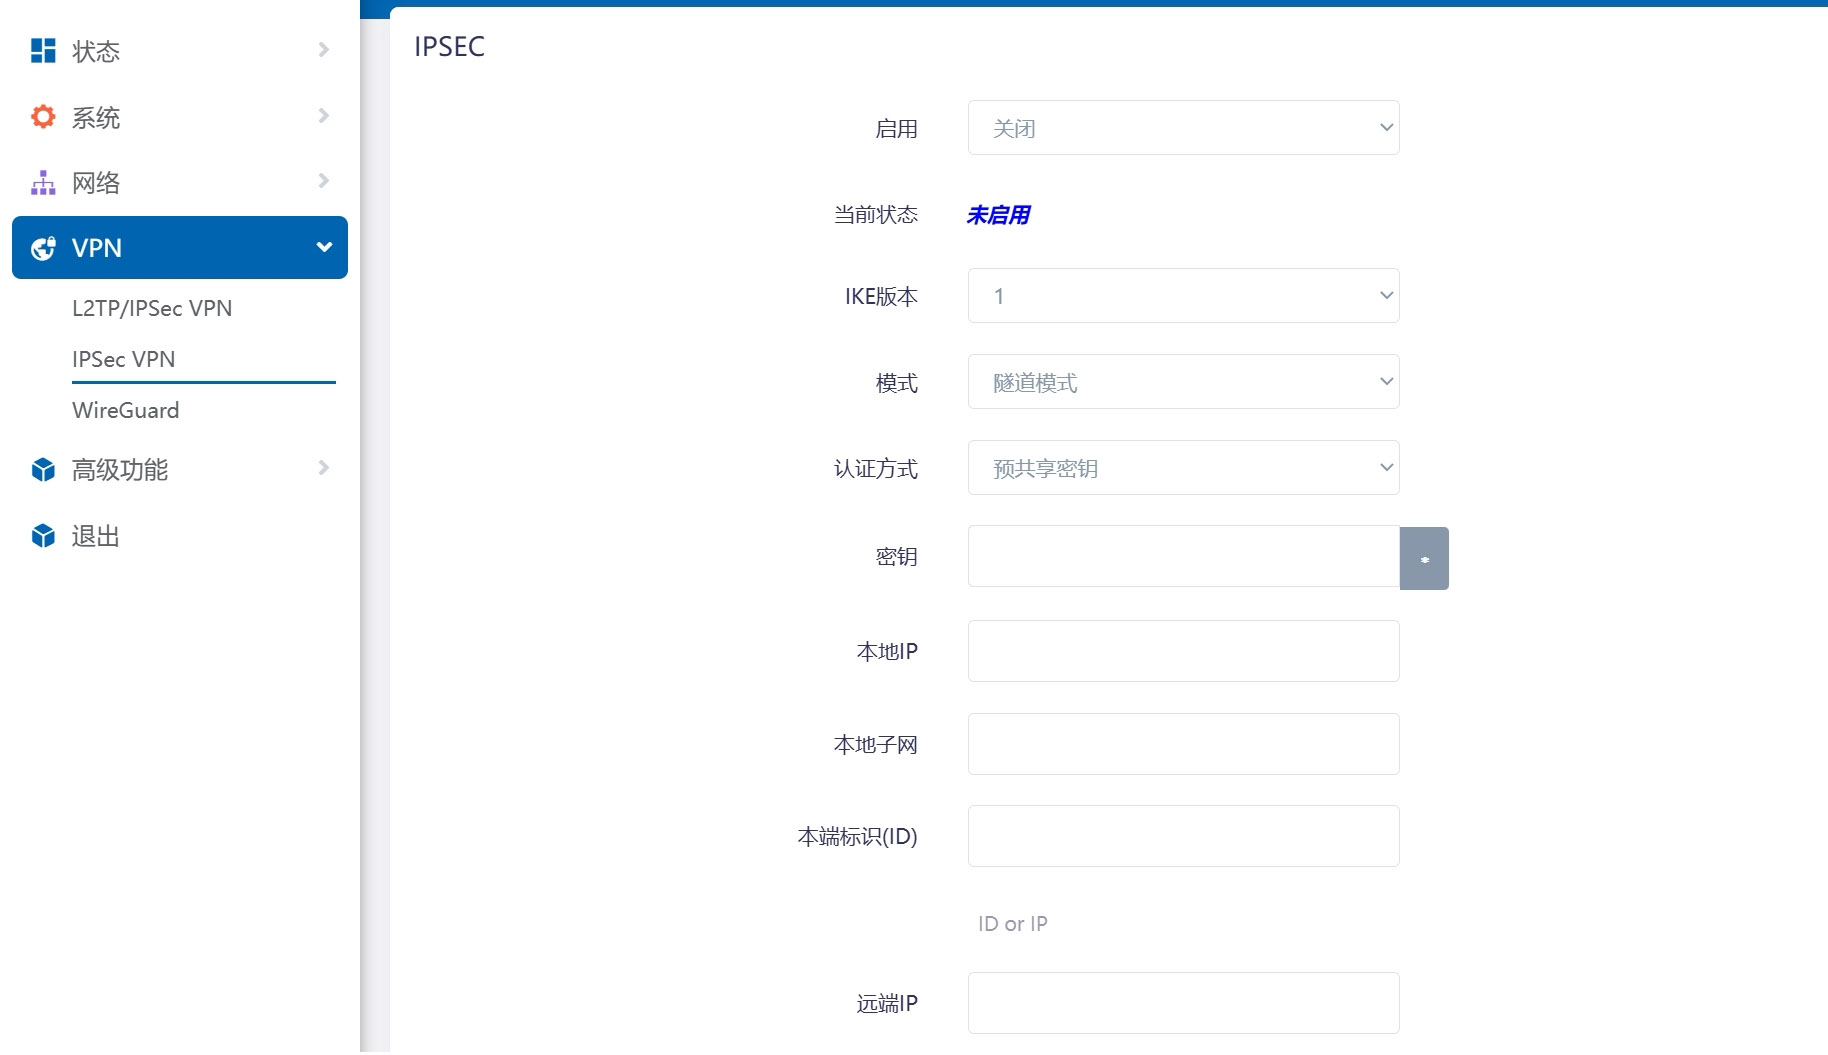The height and width of the screenshot is (1055, 1828).
Task: Collapse the VPN menu chevron
Action: (x=322, y=247)
